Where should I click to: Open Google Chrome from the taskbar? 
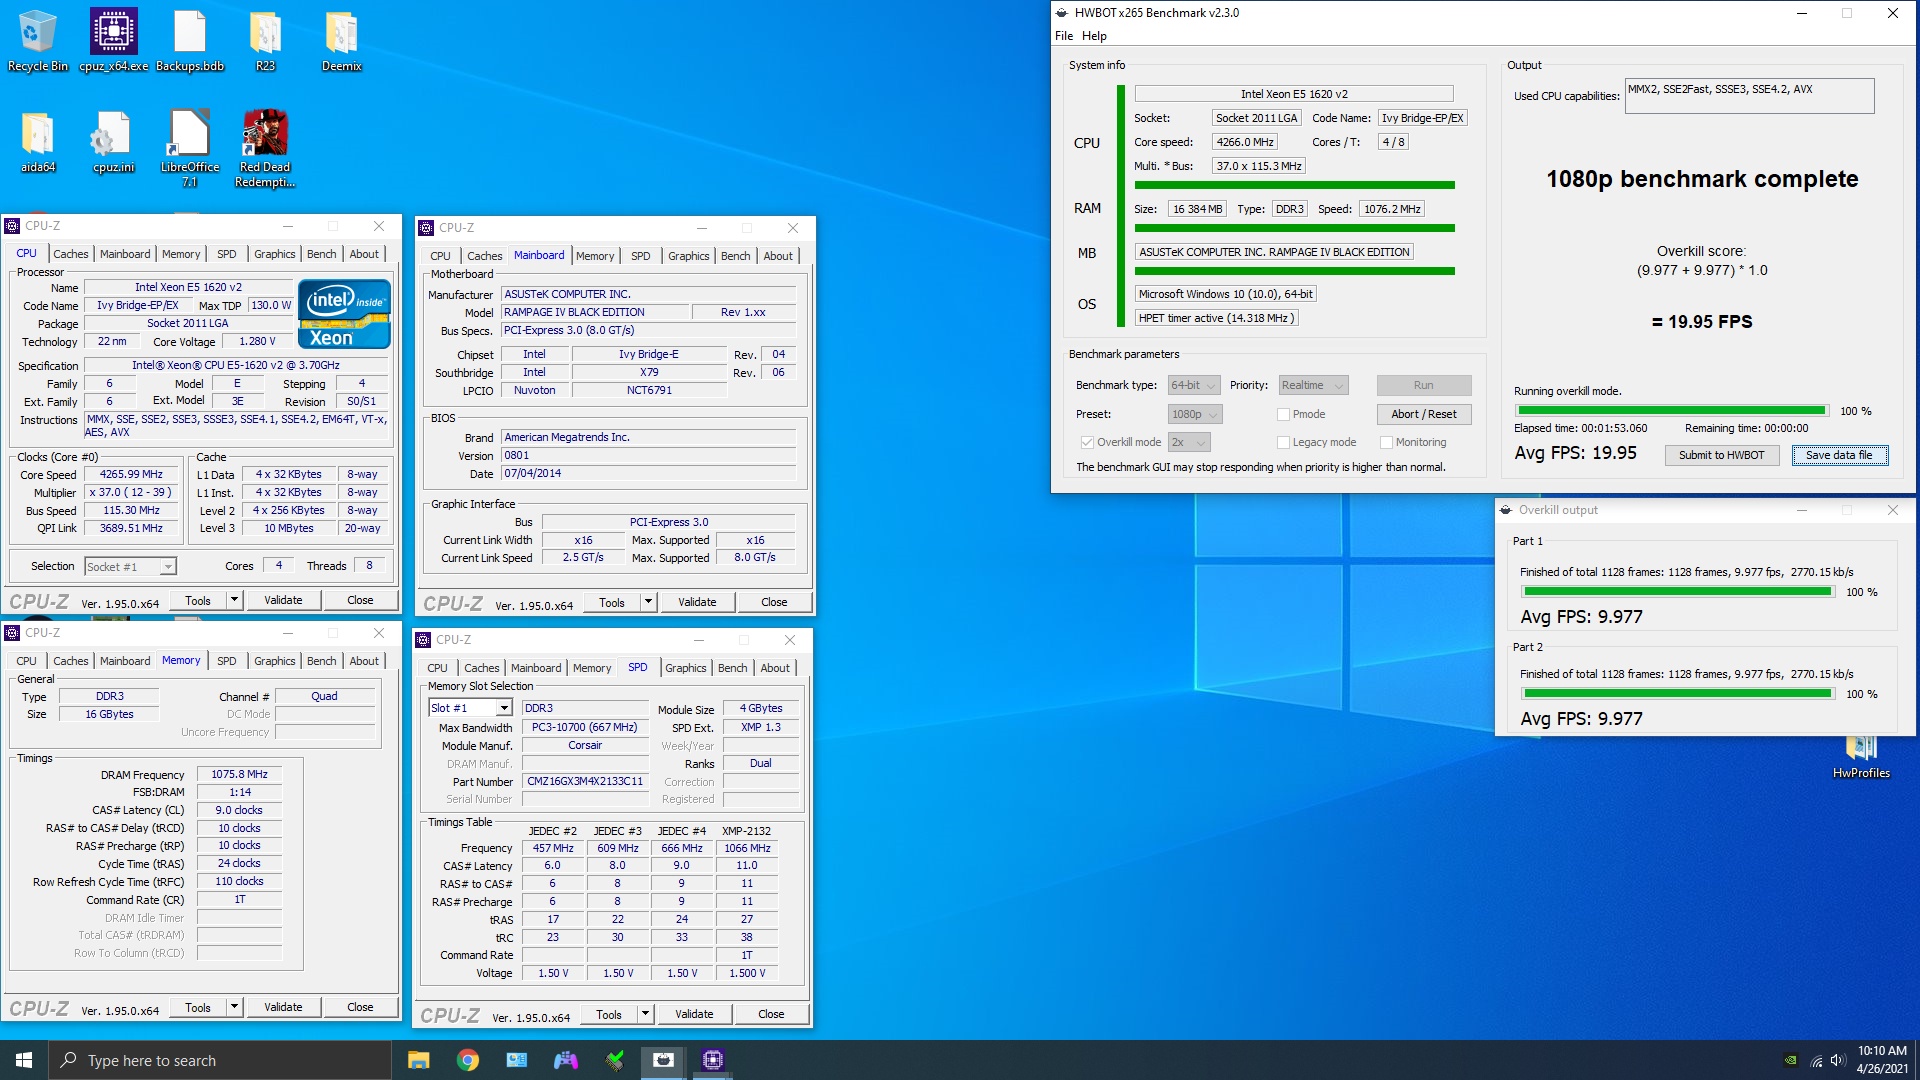[468, 1060]
